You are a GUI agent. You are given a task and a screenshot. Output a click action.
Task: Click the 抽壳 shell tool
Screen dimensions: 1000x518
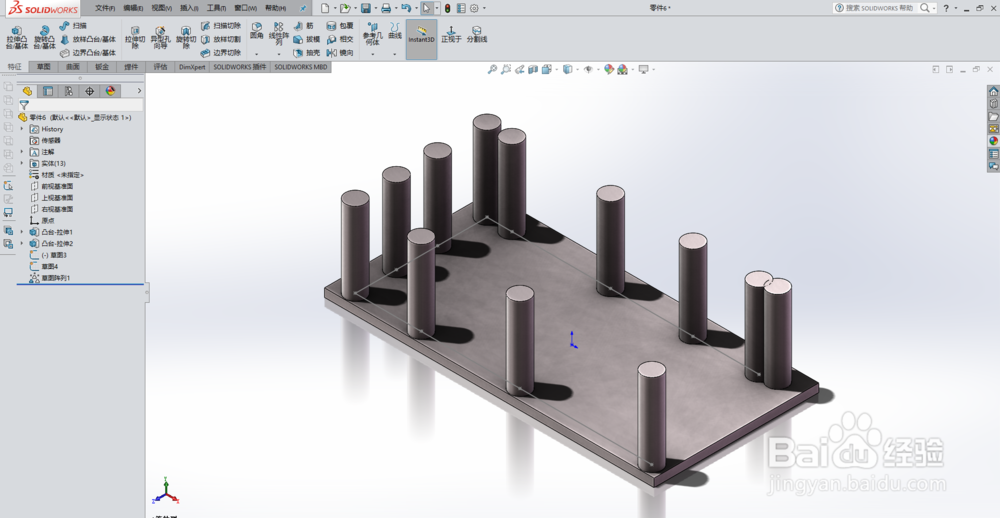tap(307, 52)
